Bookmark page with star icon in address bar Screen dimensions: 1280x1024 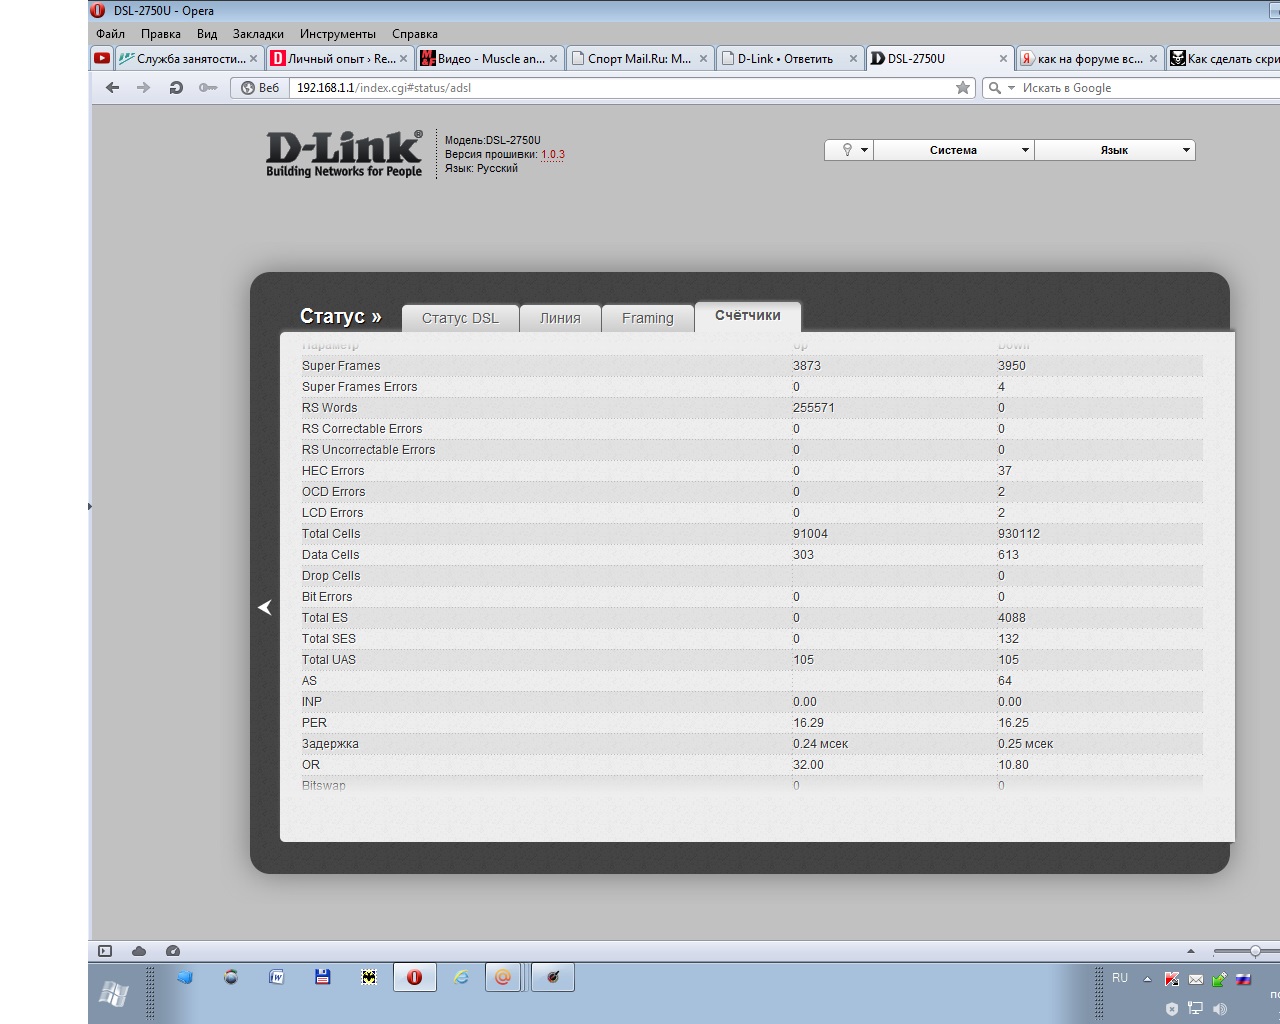click(x=963, y=88)
